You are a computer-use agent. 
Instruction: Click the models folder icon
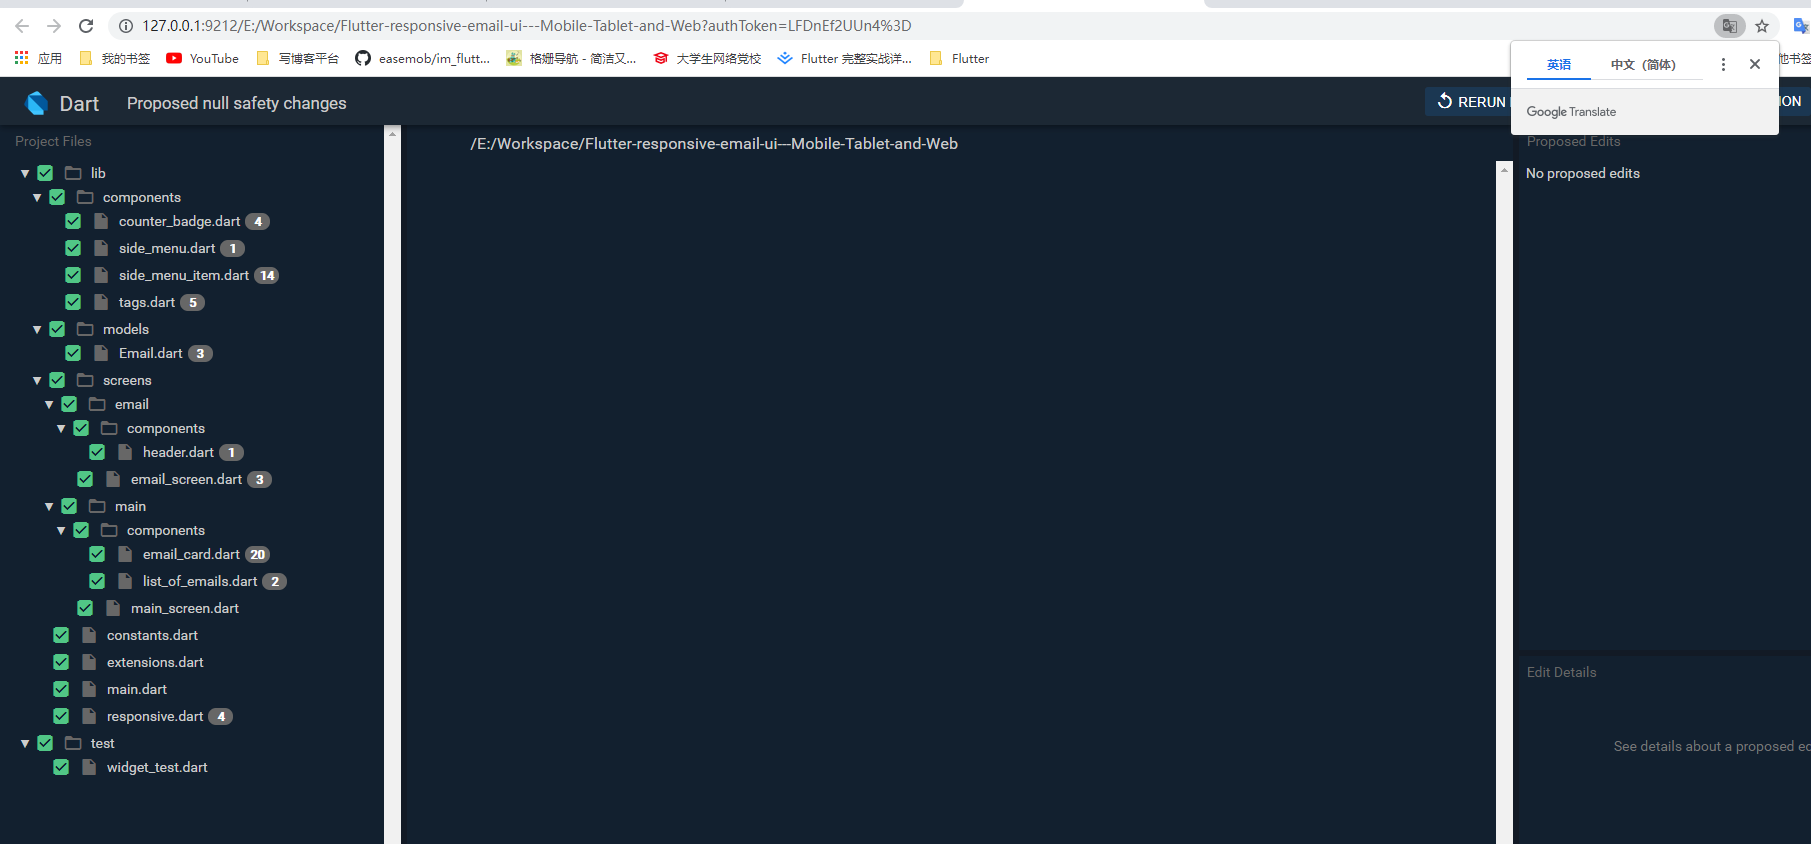85,329
